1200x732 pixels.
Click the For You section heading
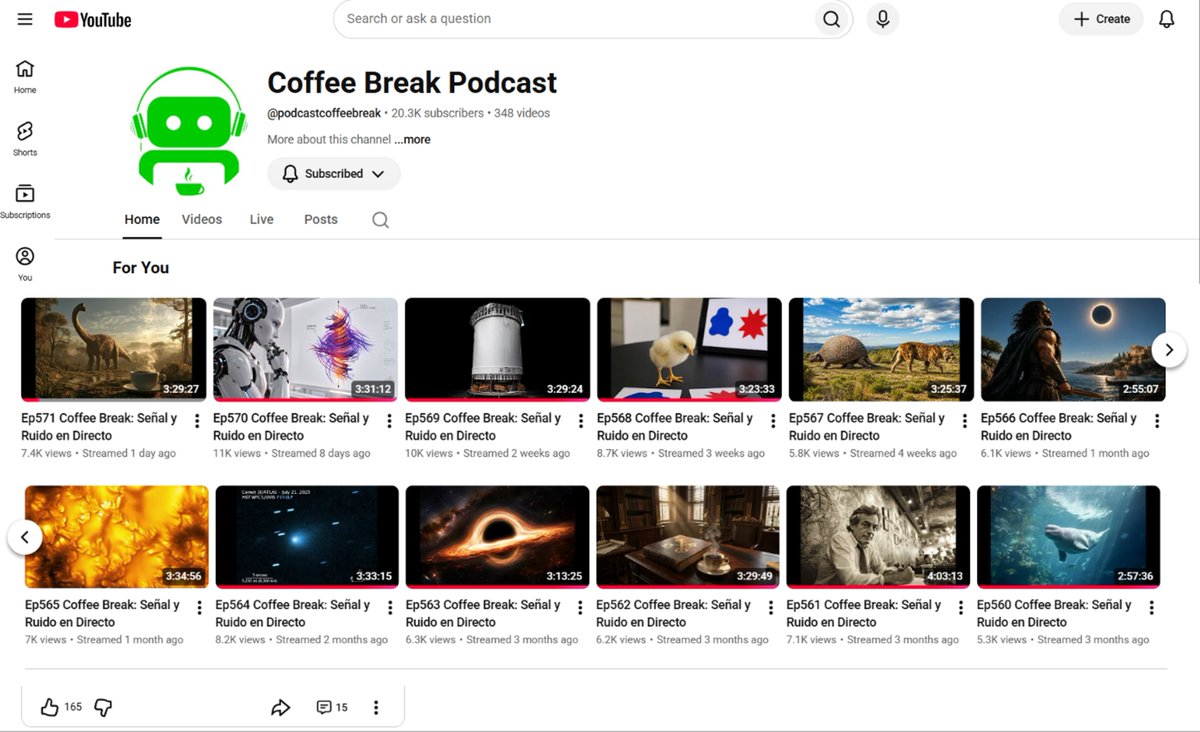tap(141, 268)
